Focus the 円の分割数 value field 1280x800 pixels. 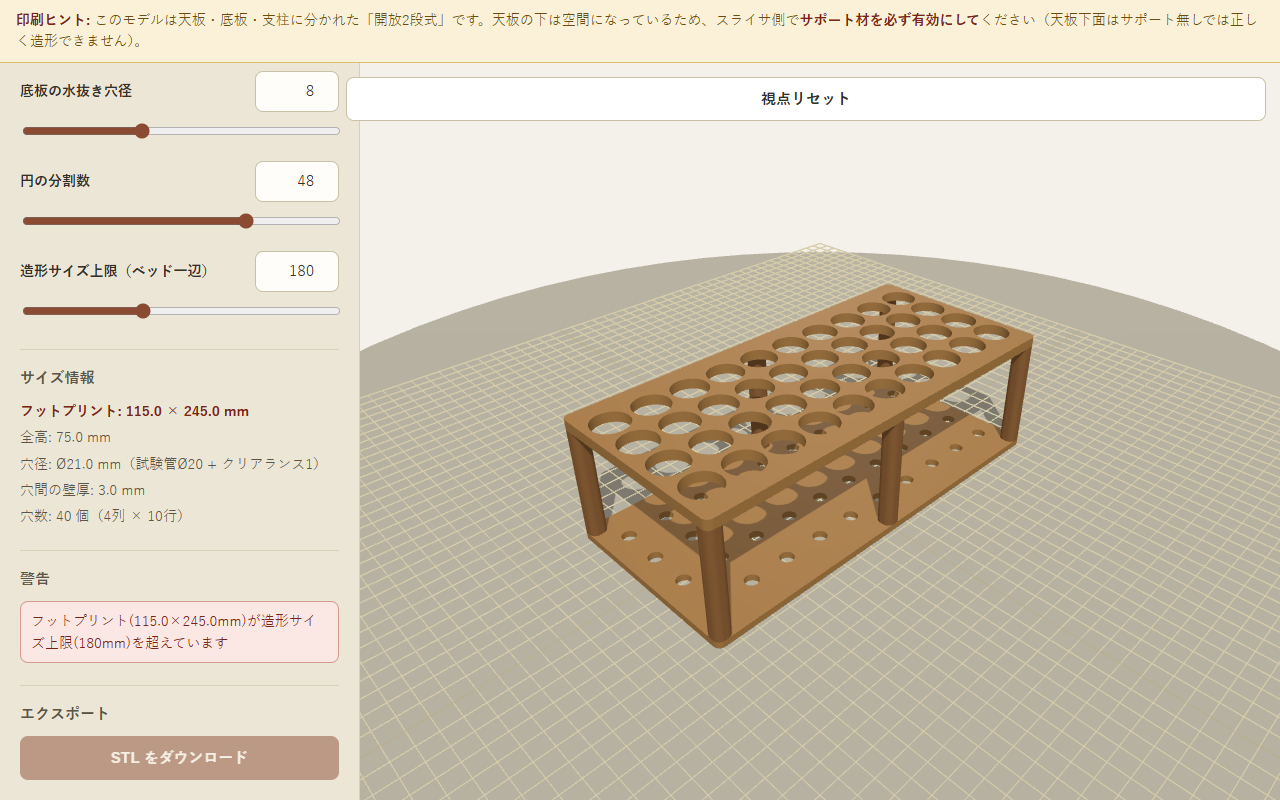tap(297, 181)
